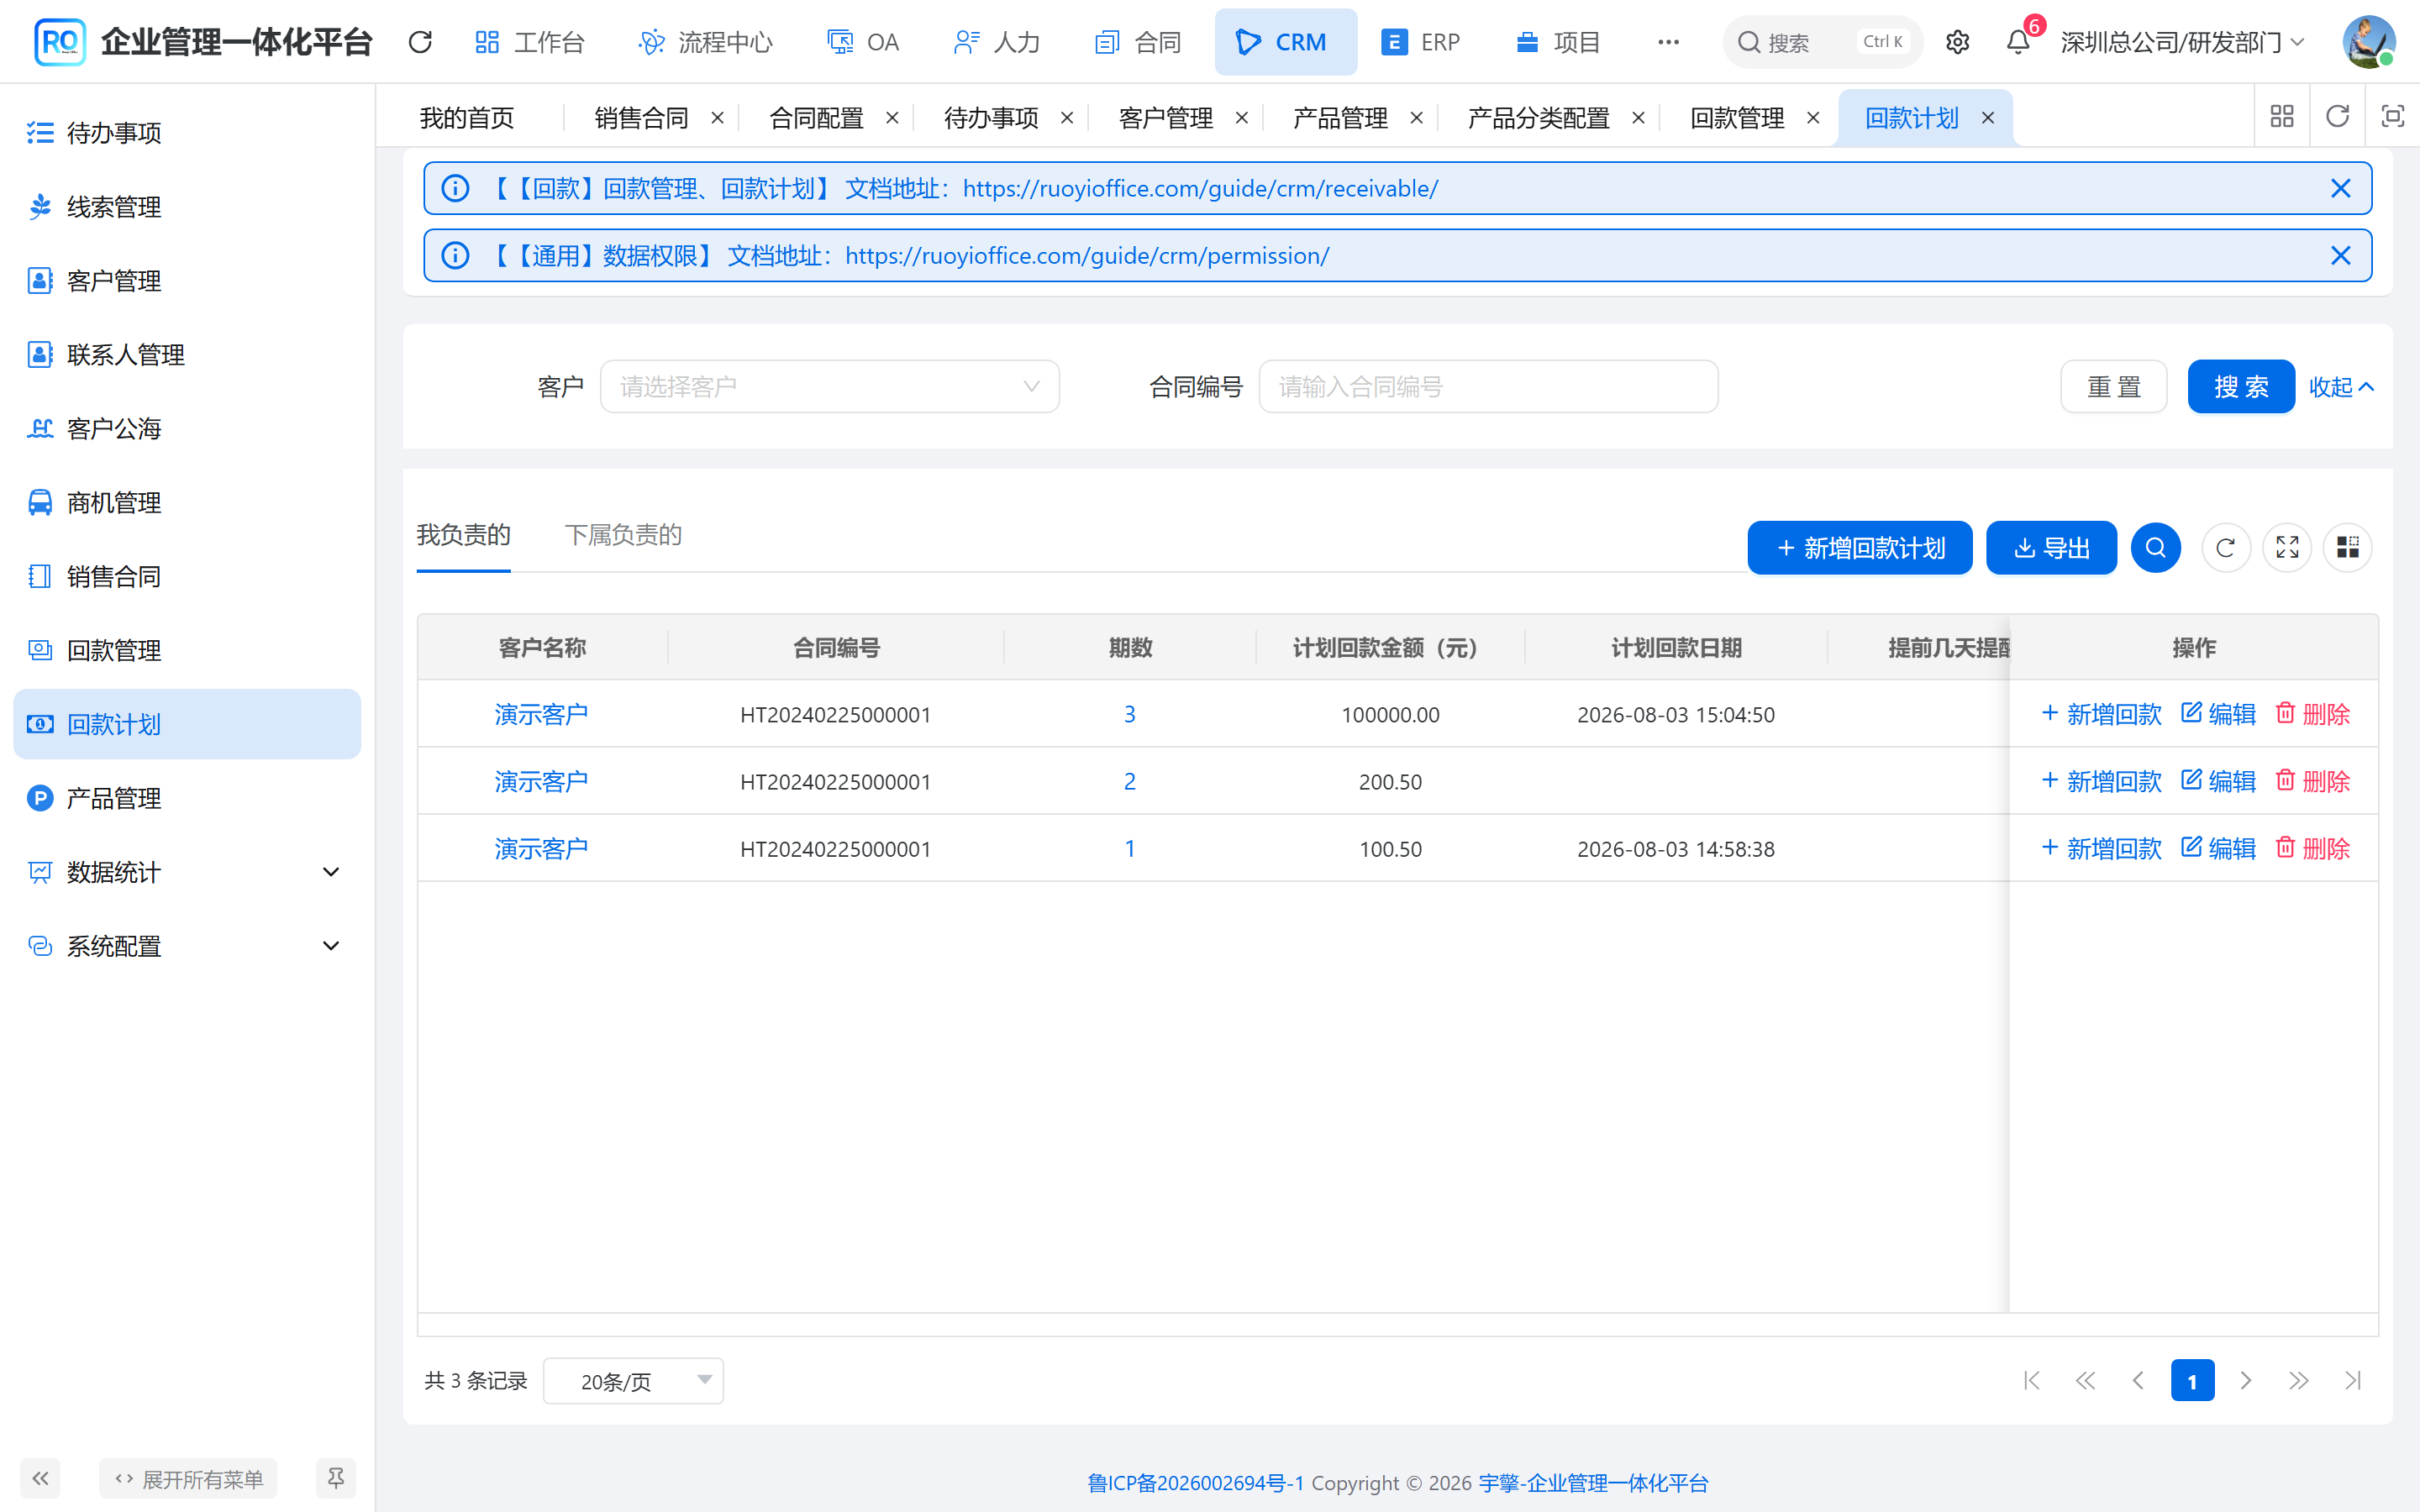Switch to the 销售合同 page tab
This screenshot has height=1512, width=2420.
tap(641, 118)
